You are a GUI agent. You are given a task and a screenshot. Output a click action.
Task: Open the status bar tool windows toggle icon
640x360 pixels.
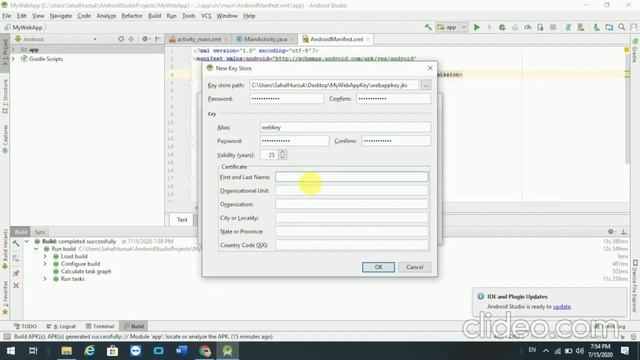(x=7, y=337)
